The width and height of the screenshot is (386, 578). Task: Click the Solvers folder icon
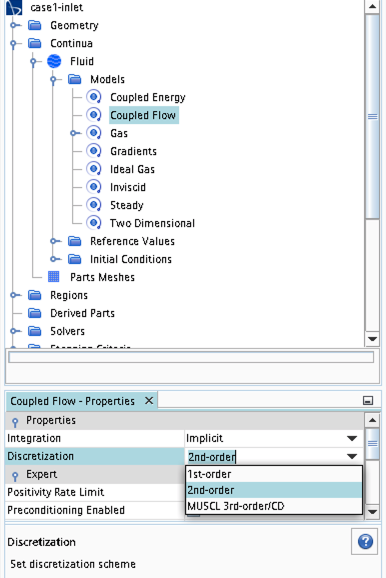35,331
